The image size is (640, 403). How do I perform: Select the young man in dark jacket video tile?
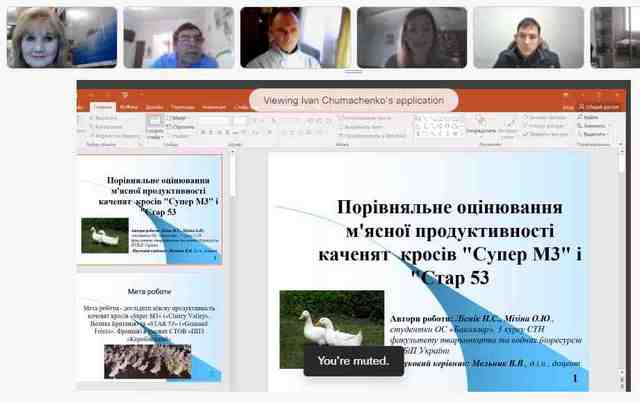click(529, 37)
